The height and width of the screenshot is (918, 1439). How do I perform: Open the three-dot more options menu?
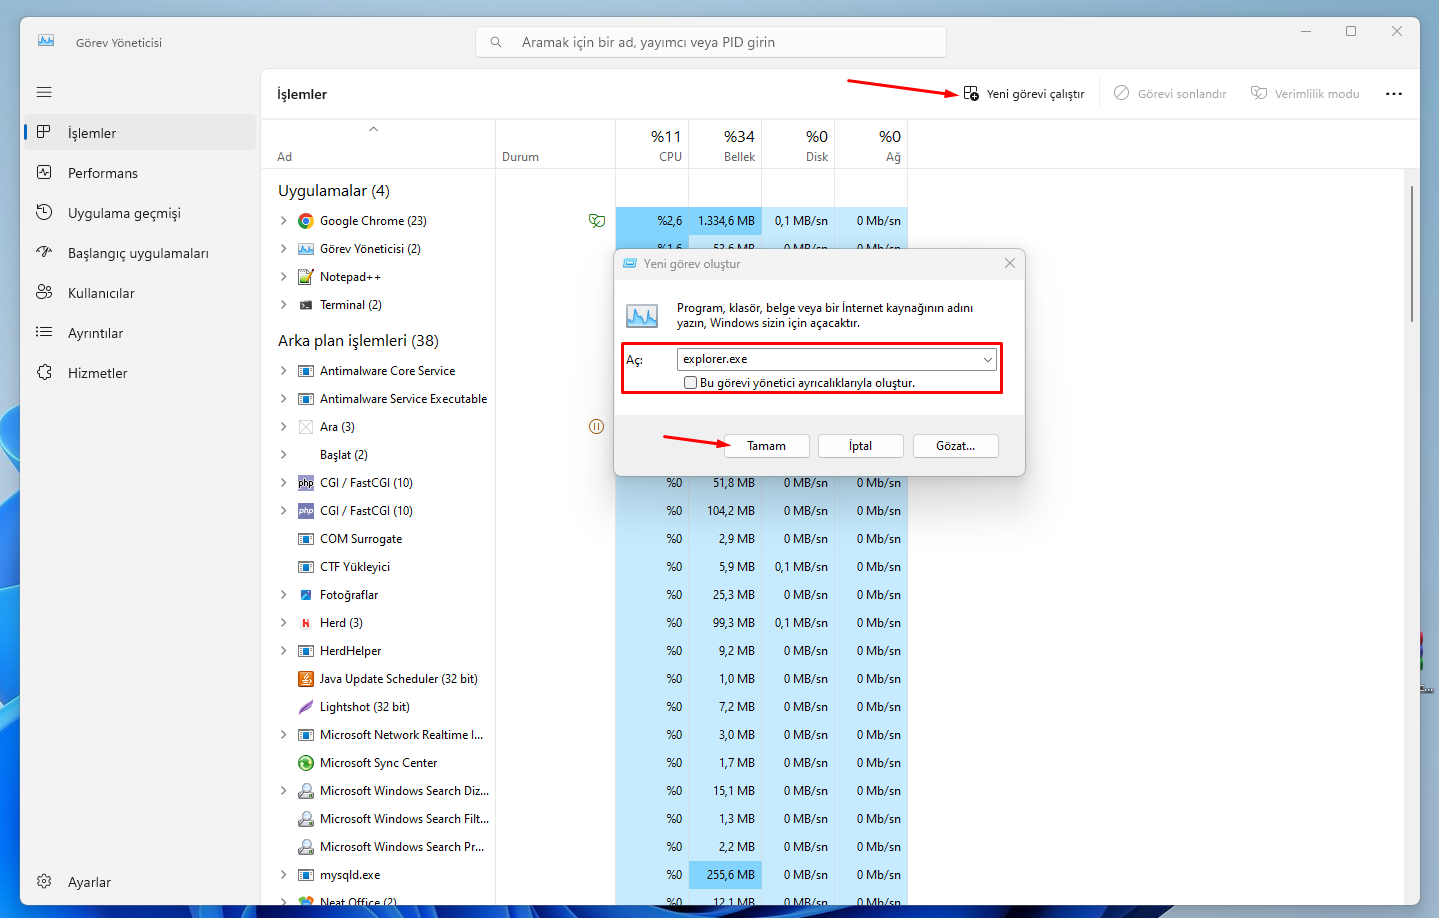1393,93
